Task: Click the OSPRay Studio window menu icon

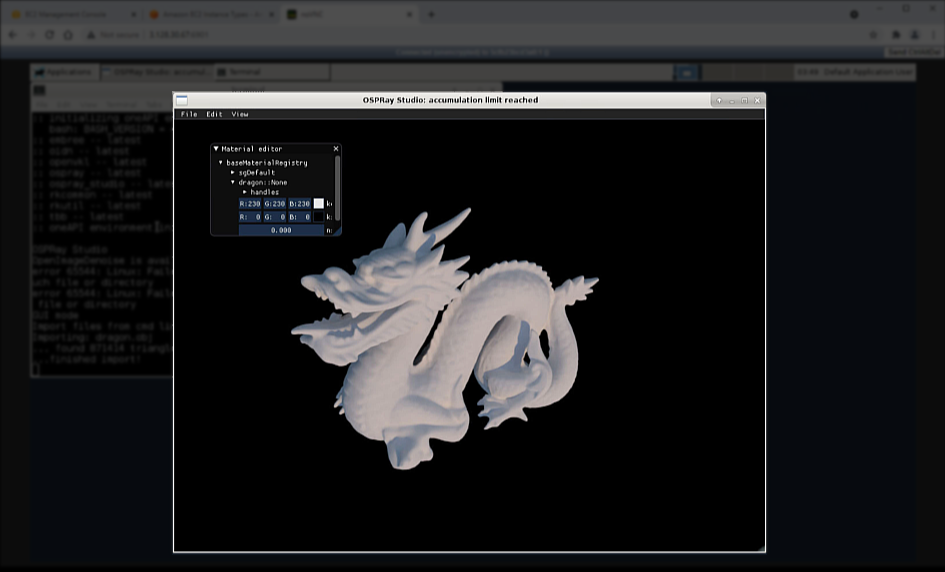Action: tap(181, 100)
